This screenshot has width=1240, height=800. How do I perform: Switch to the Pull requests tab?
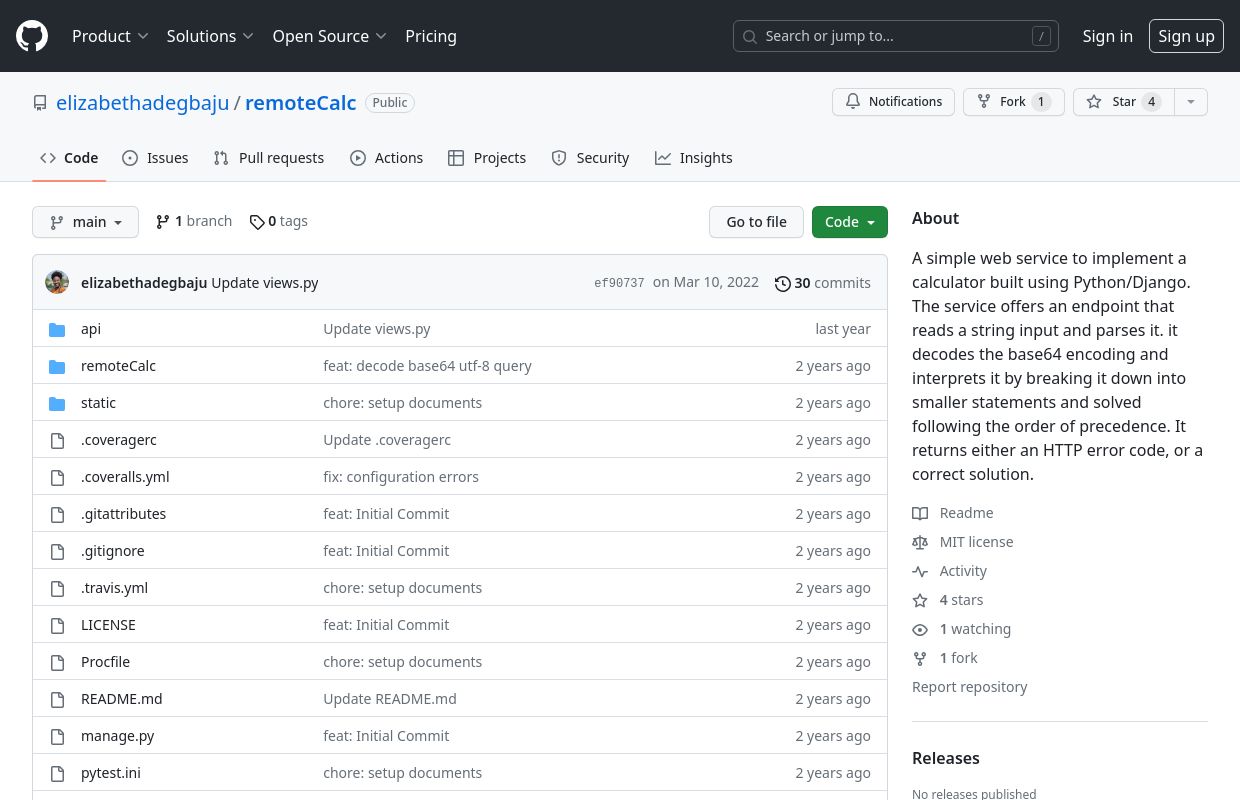click(269, 158)
